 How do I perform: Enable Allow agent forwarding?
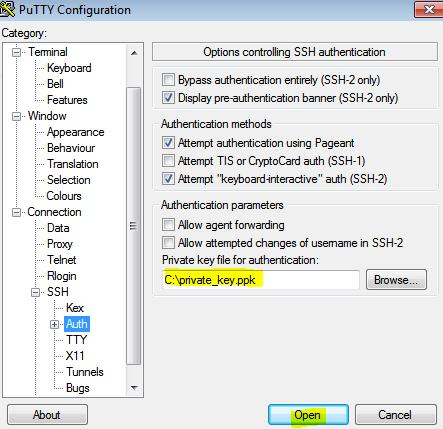(x=168, y=225)
